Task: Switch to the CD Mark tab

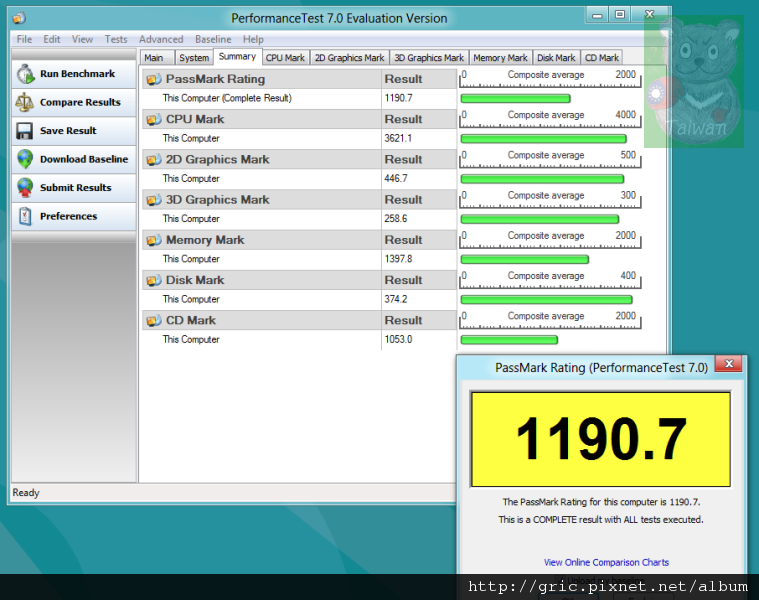Action: (x=602, y=58)
